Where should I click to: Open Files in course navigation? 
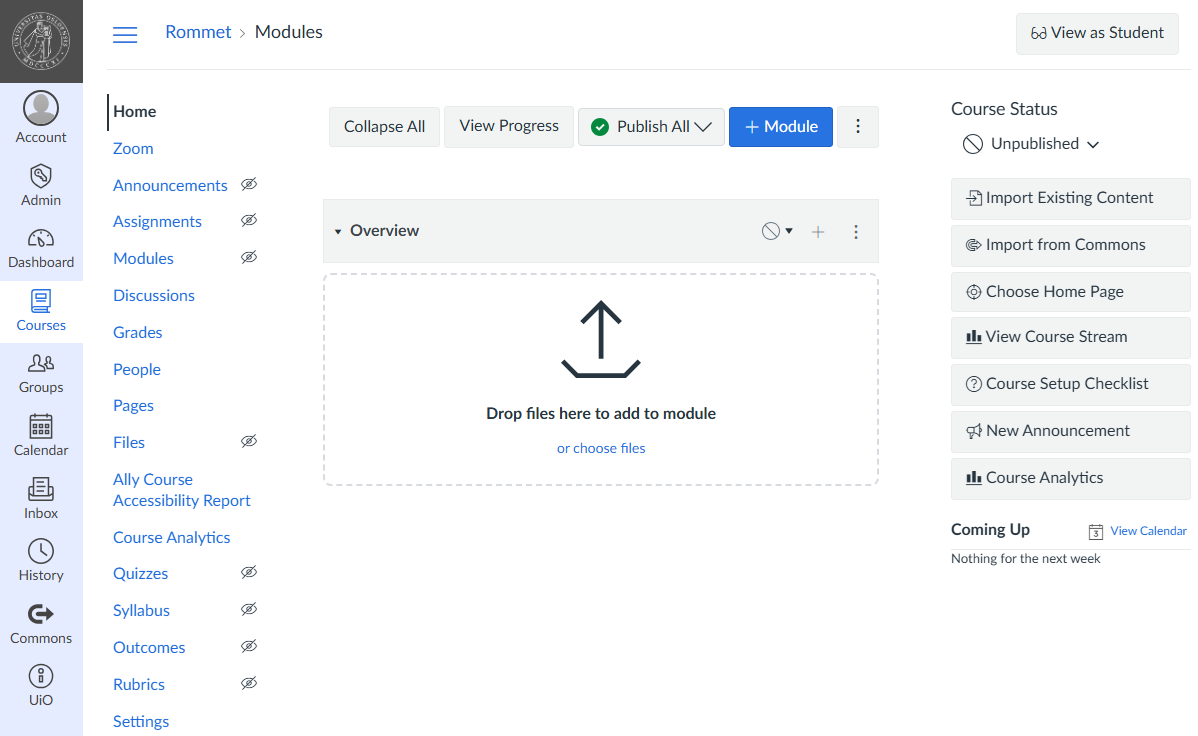coord(129,443)
